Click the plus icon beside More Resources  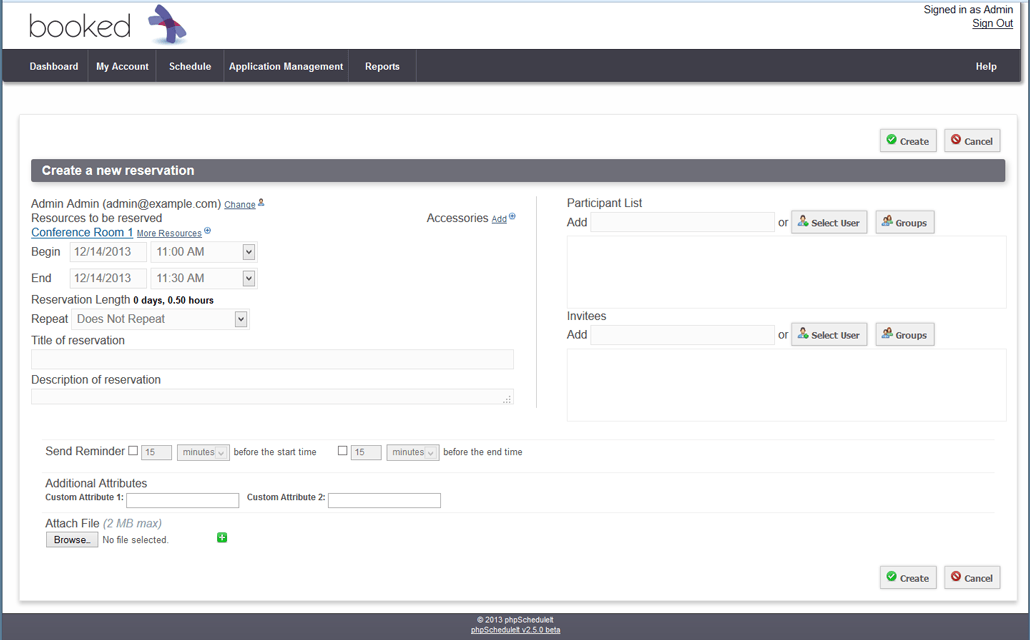[207, 231]
